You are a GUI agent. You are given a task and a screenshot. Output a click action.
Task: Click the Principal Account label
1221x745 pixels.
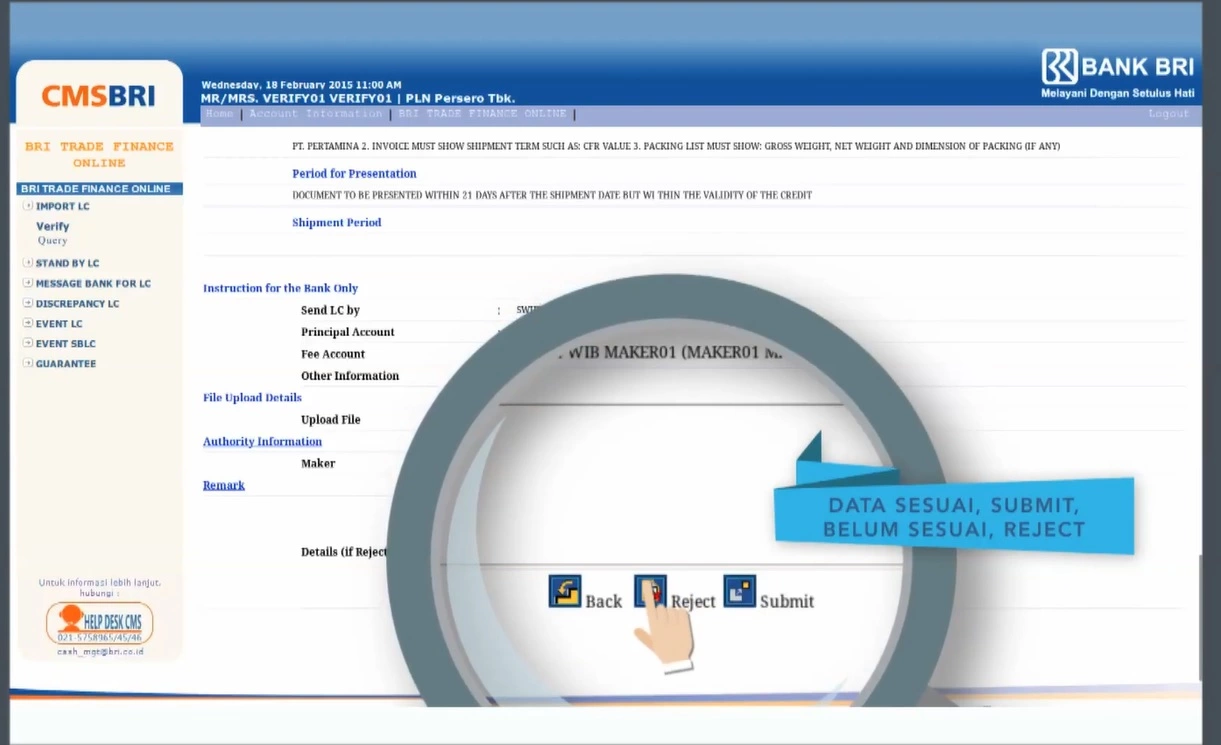[348, 332]
